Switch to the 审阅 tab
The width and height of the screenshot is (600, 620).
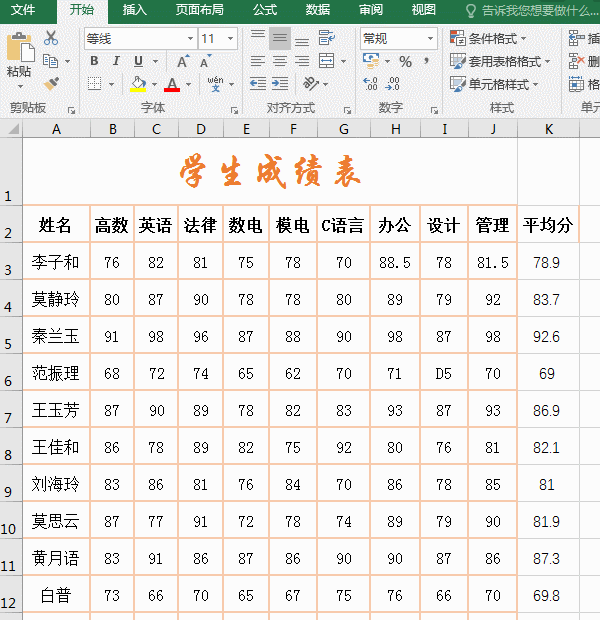(371, 9)
